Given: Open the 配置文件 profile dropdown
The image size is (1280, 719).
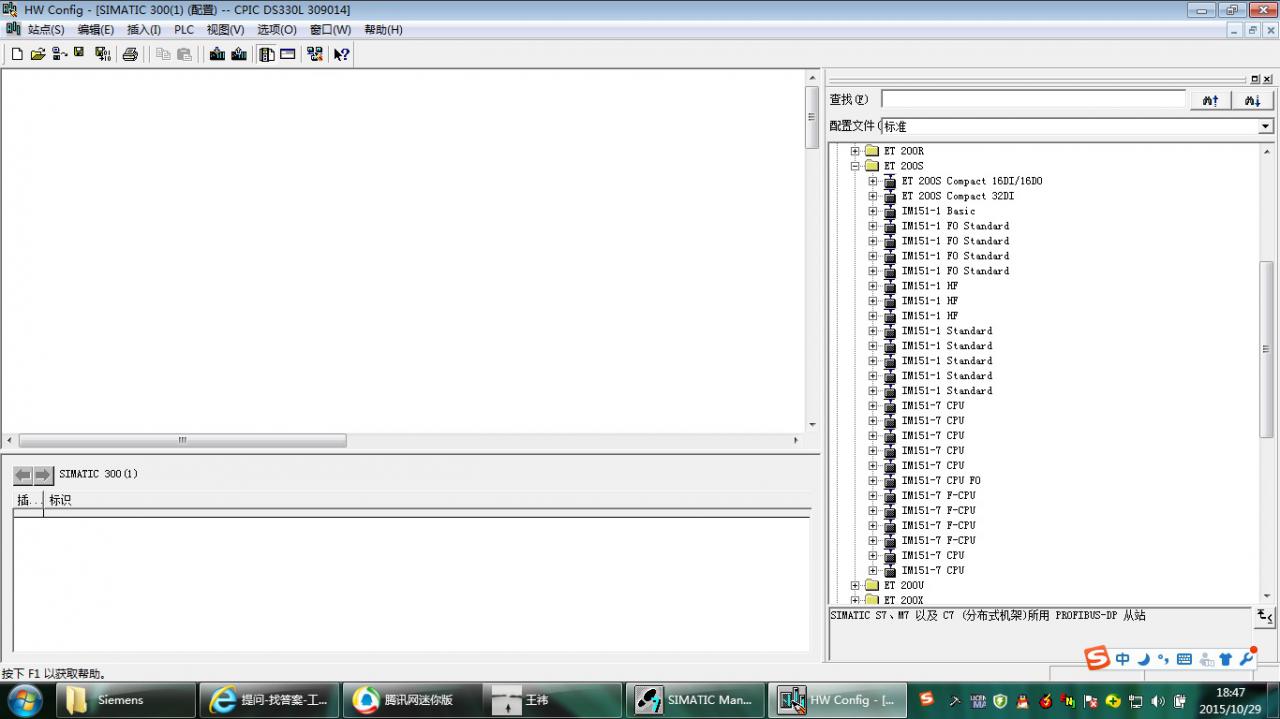Looking at the screenshot, I should 1266,127.
